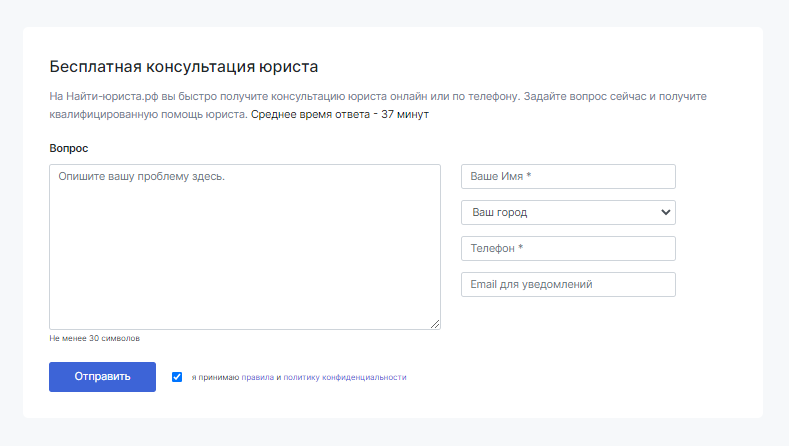The width and height of the screenshot is (789, 446).
Task: Click the 'я принимаю' checkbox label text
Action: [x=215, y=377]
